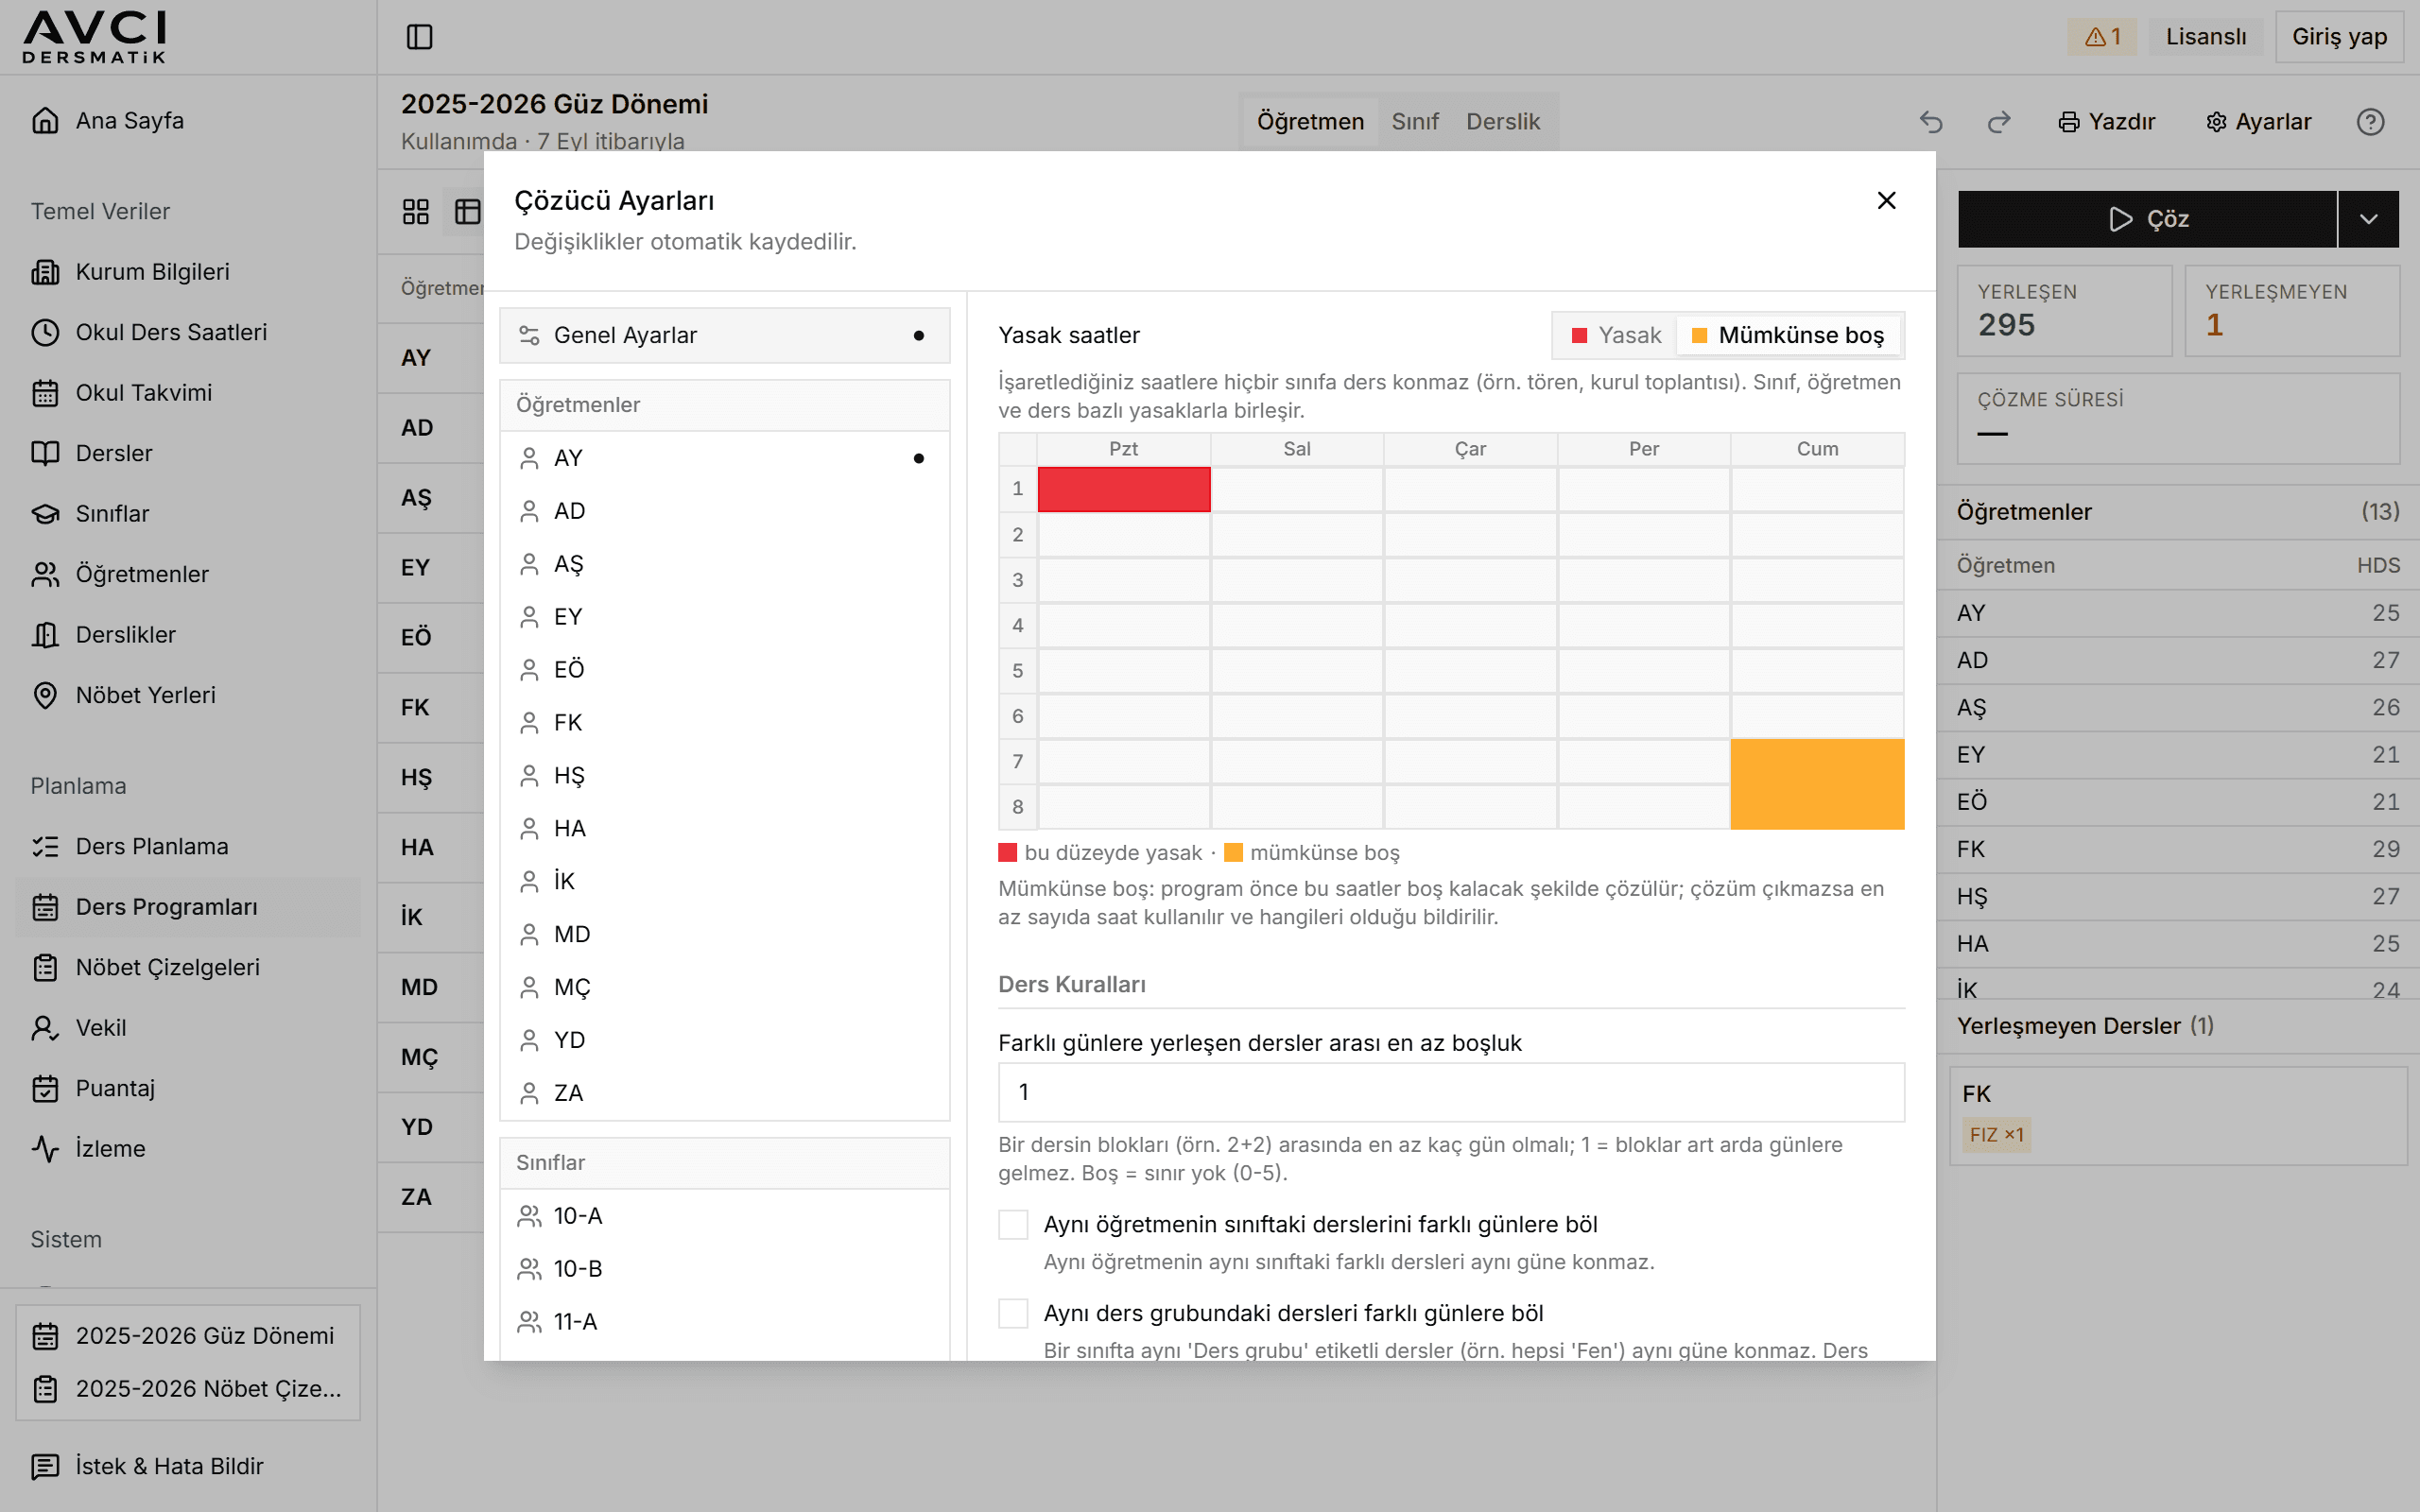Viewport: 2420px width, 1512px height.
Task: Enable splitting same lesson group across days
Action: (x=1013, y=1314)
